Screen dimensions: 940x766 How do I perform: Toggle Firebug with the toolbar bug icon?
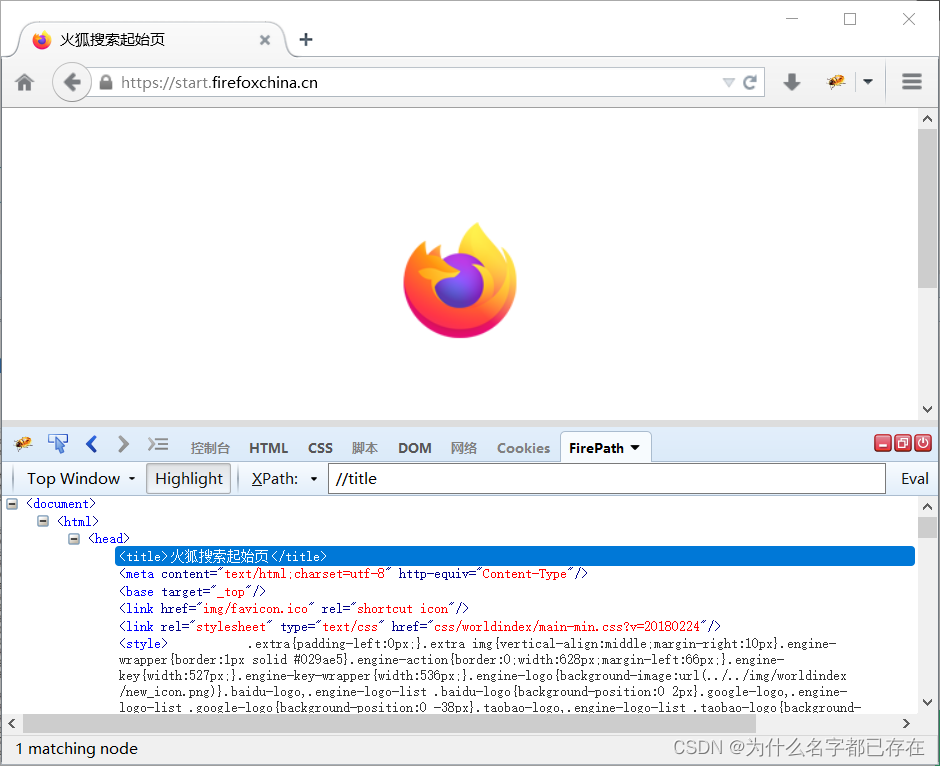tap(836, 82)
